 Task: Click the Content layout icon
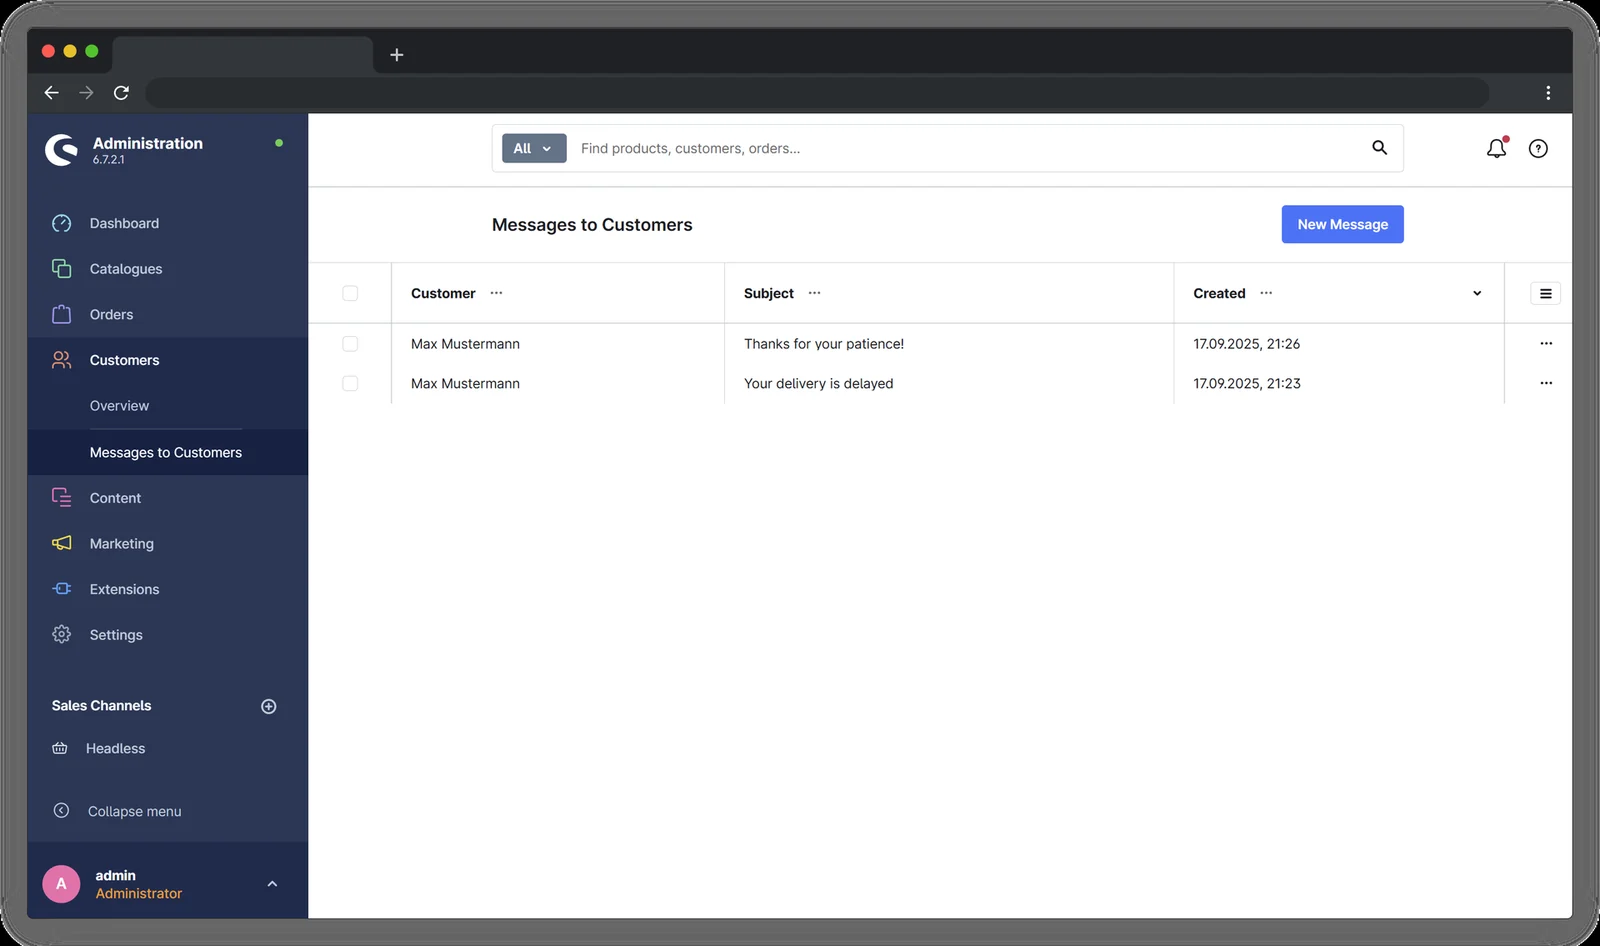(x=61, y=497)
